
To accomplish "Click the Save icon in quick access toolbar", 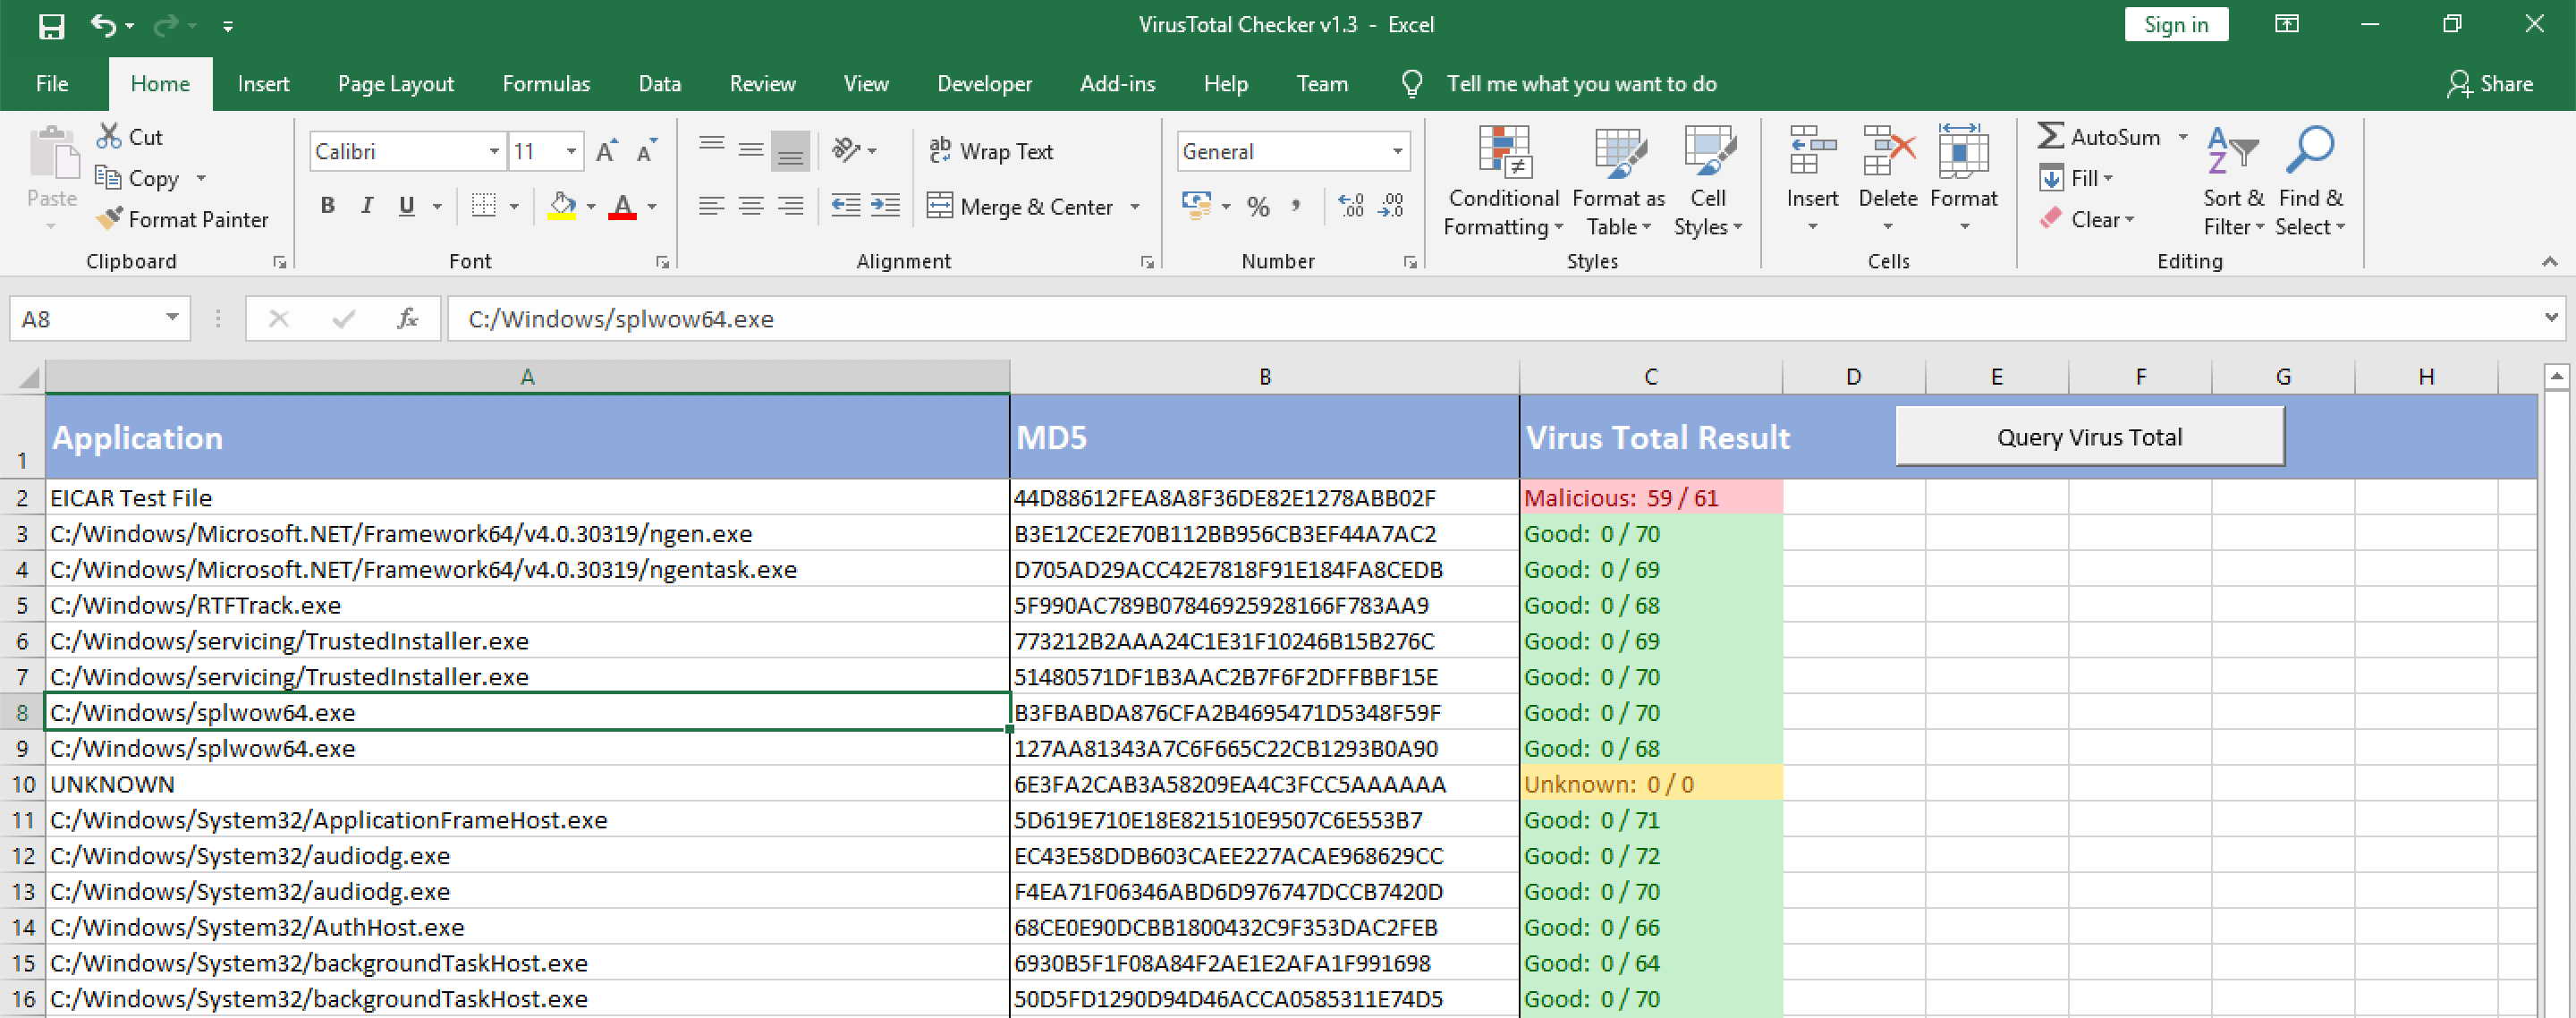I will [x=51, y=25].
